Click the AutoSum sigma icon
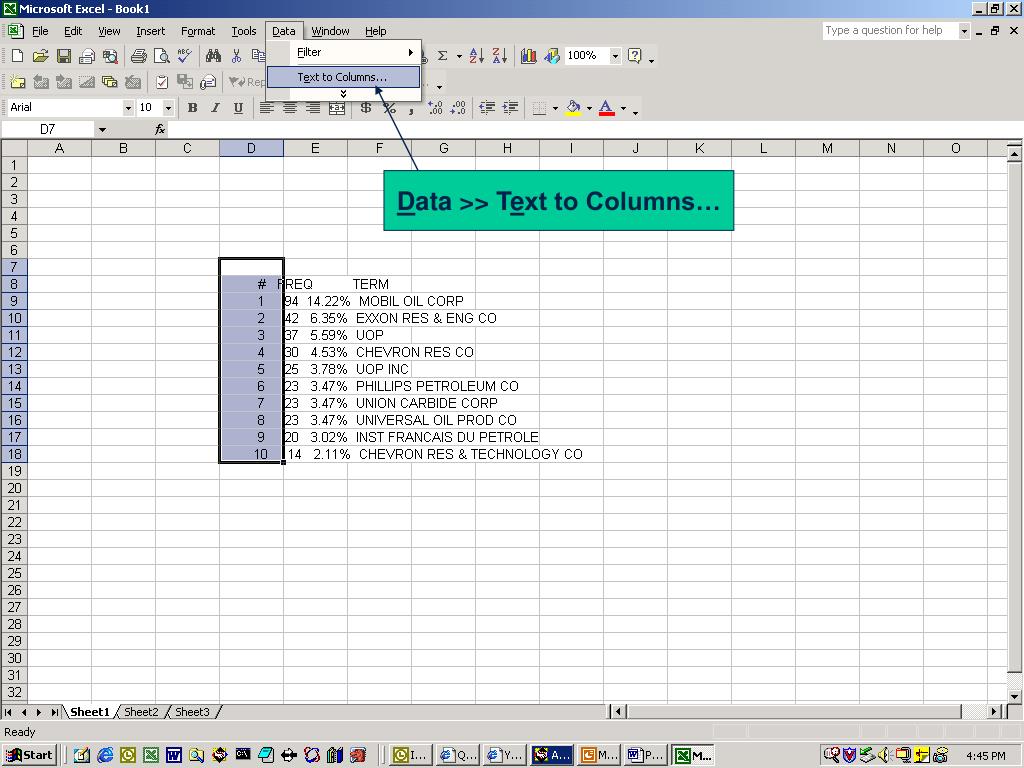Screen dimensions: 1024x768 click(x=442, y=56)
